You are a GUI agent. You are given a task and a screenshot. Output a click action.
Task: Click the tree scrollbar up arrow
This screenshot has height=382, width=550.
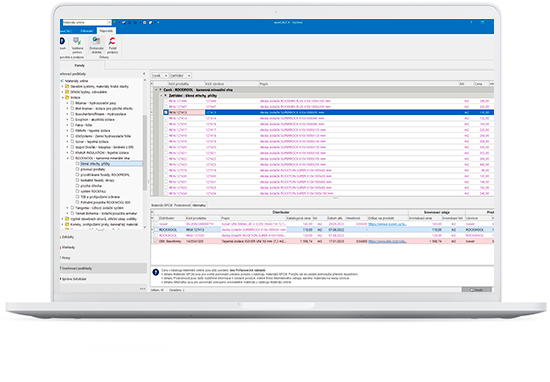pyautogui.click(x=145, y=81)
